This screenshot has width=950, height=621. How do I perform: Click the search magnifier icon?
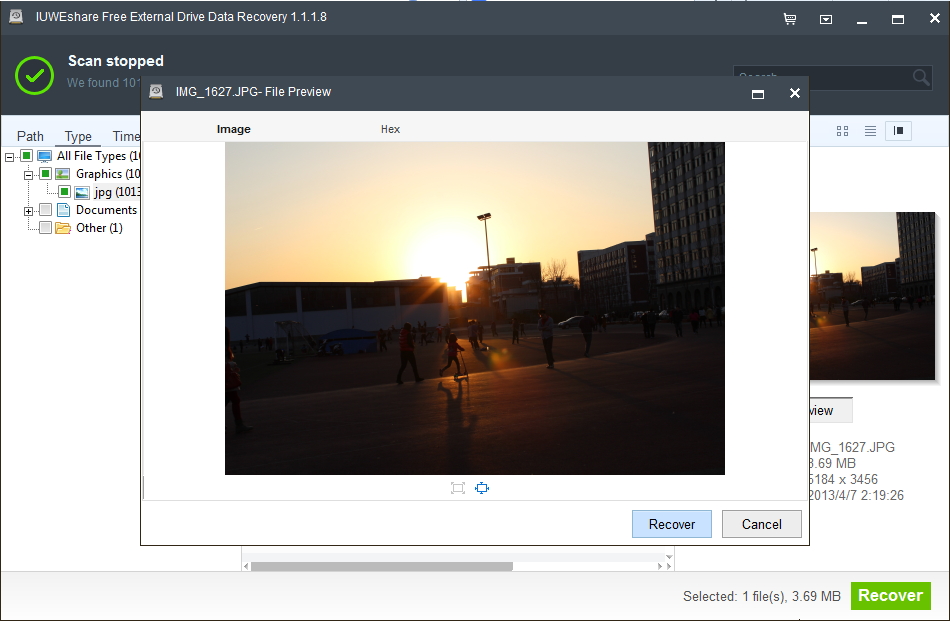tap(921, 78)
